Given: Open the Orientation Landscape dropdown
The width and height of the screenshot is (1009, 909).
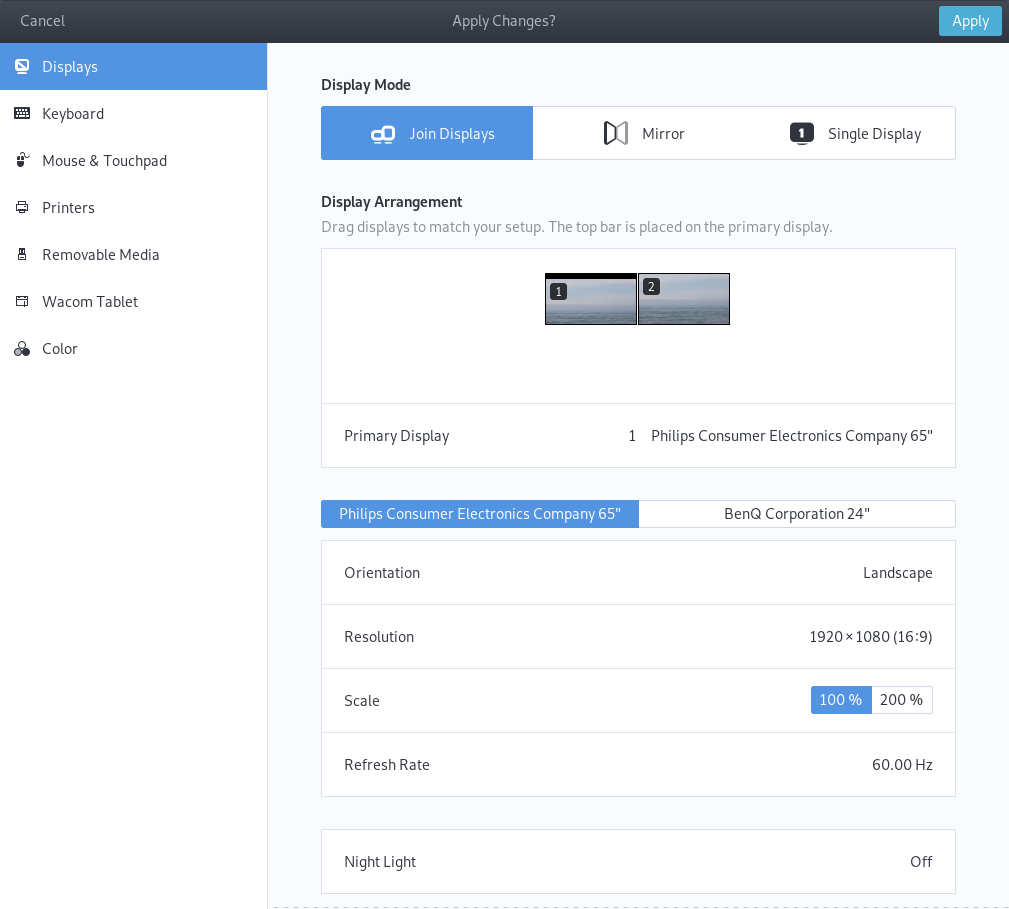Looking at the screenshot, I should coord(897,573).
